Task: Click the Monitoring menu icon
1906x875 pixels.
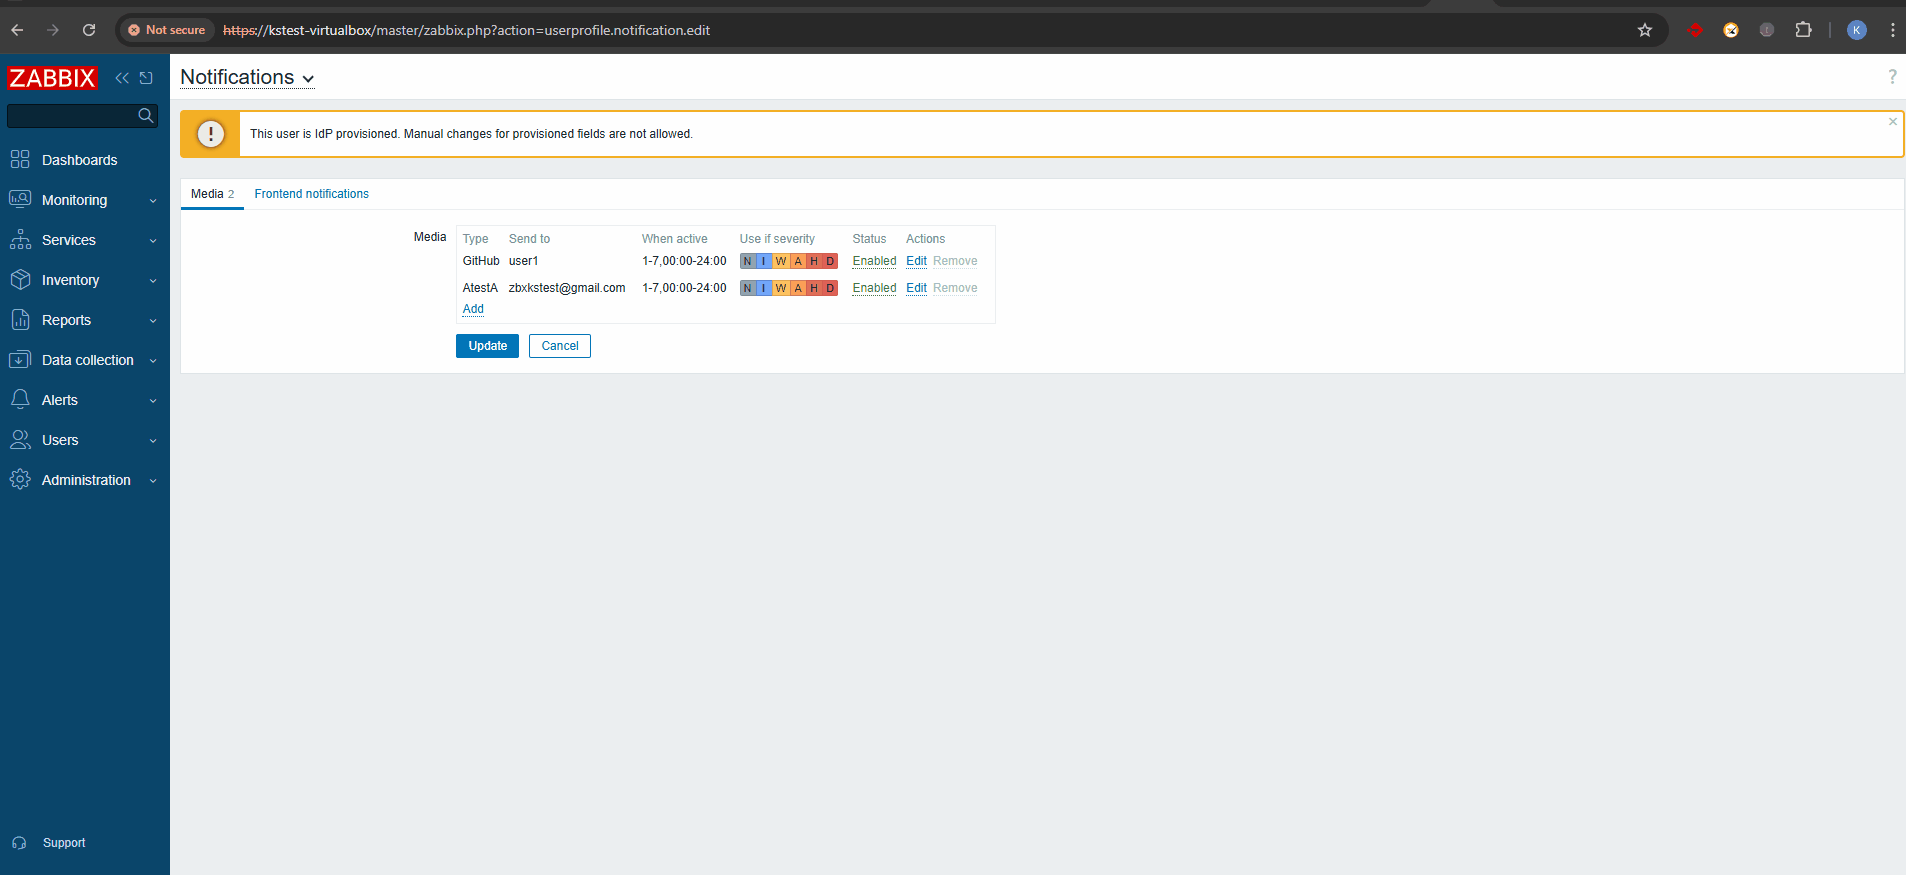Action: (x=20, y=199)
